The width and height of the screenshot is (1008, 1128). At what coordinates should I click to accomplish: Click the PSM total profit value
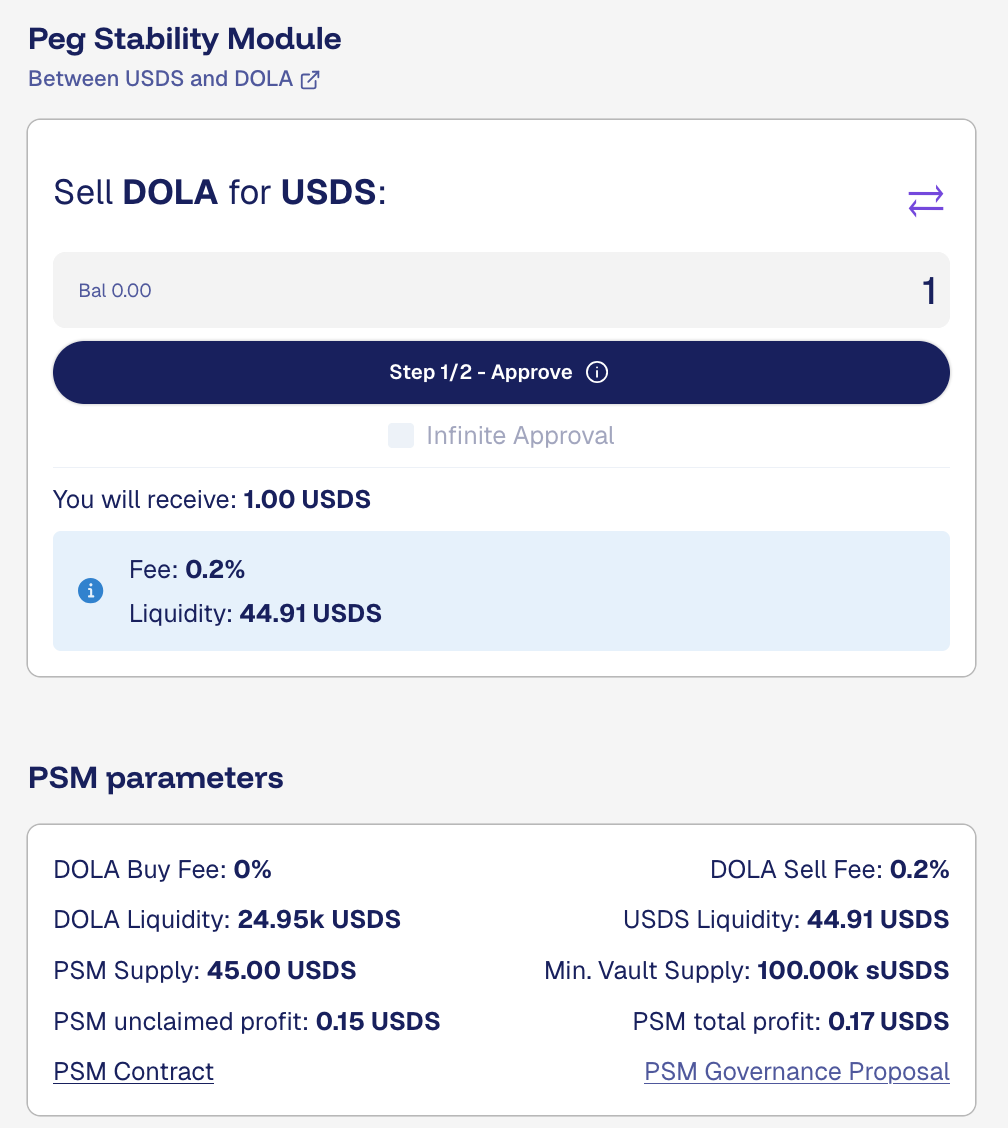[888, 1022]
